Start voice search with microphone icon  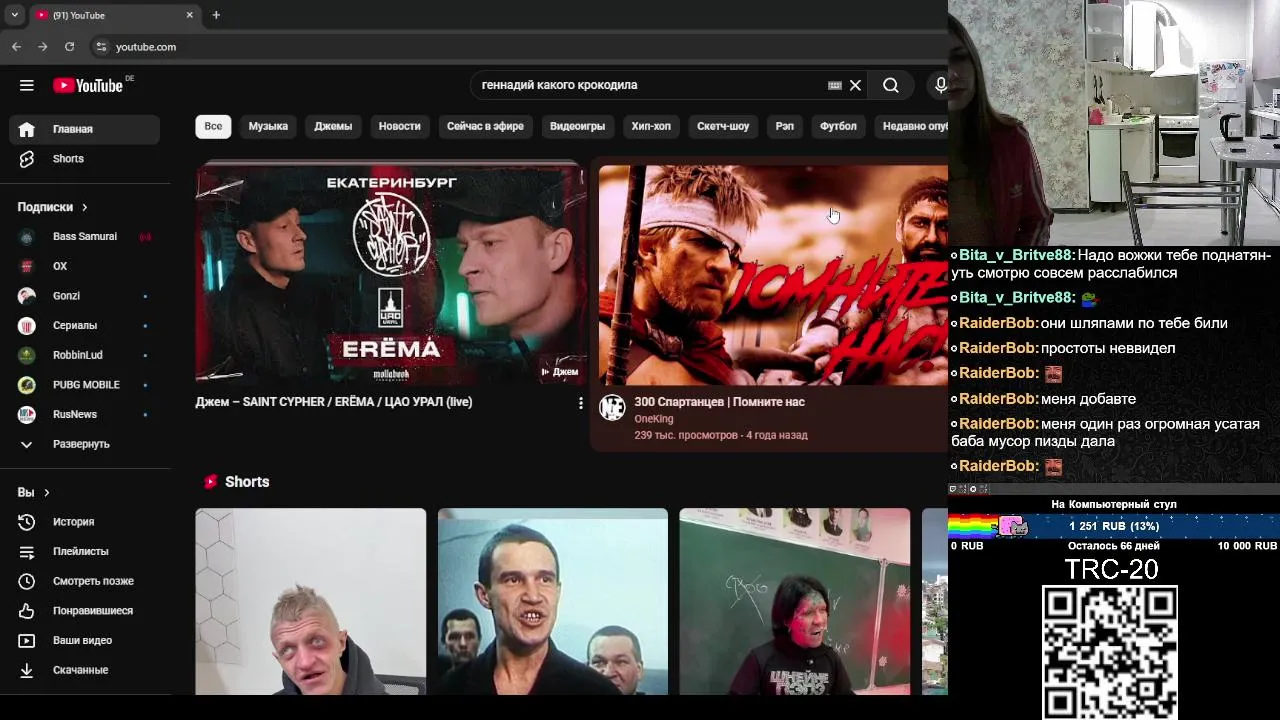tap(940, 85)
